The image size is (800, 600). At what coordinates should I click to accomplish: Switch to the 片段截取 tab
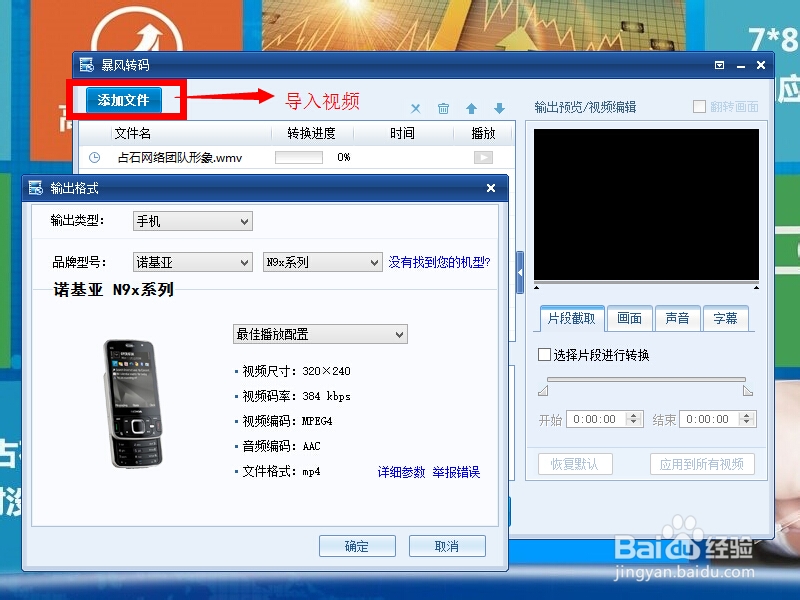click(572, 318)
